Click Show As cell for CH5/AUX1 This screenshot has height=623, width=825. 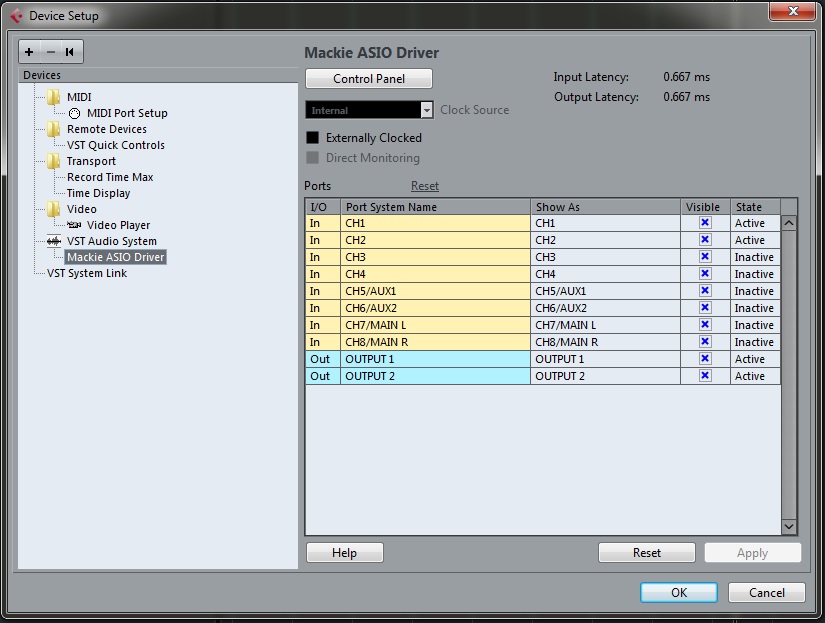click(606, 291)
